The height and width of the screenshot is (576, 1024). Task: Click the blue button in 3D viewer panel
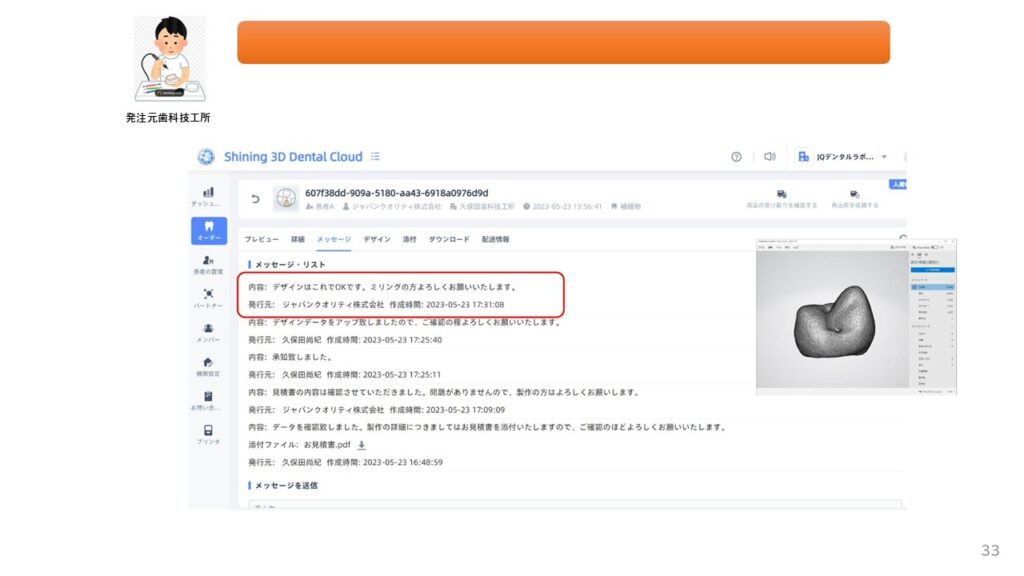point(933,270)
